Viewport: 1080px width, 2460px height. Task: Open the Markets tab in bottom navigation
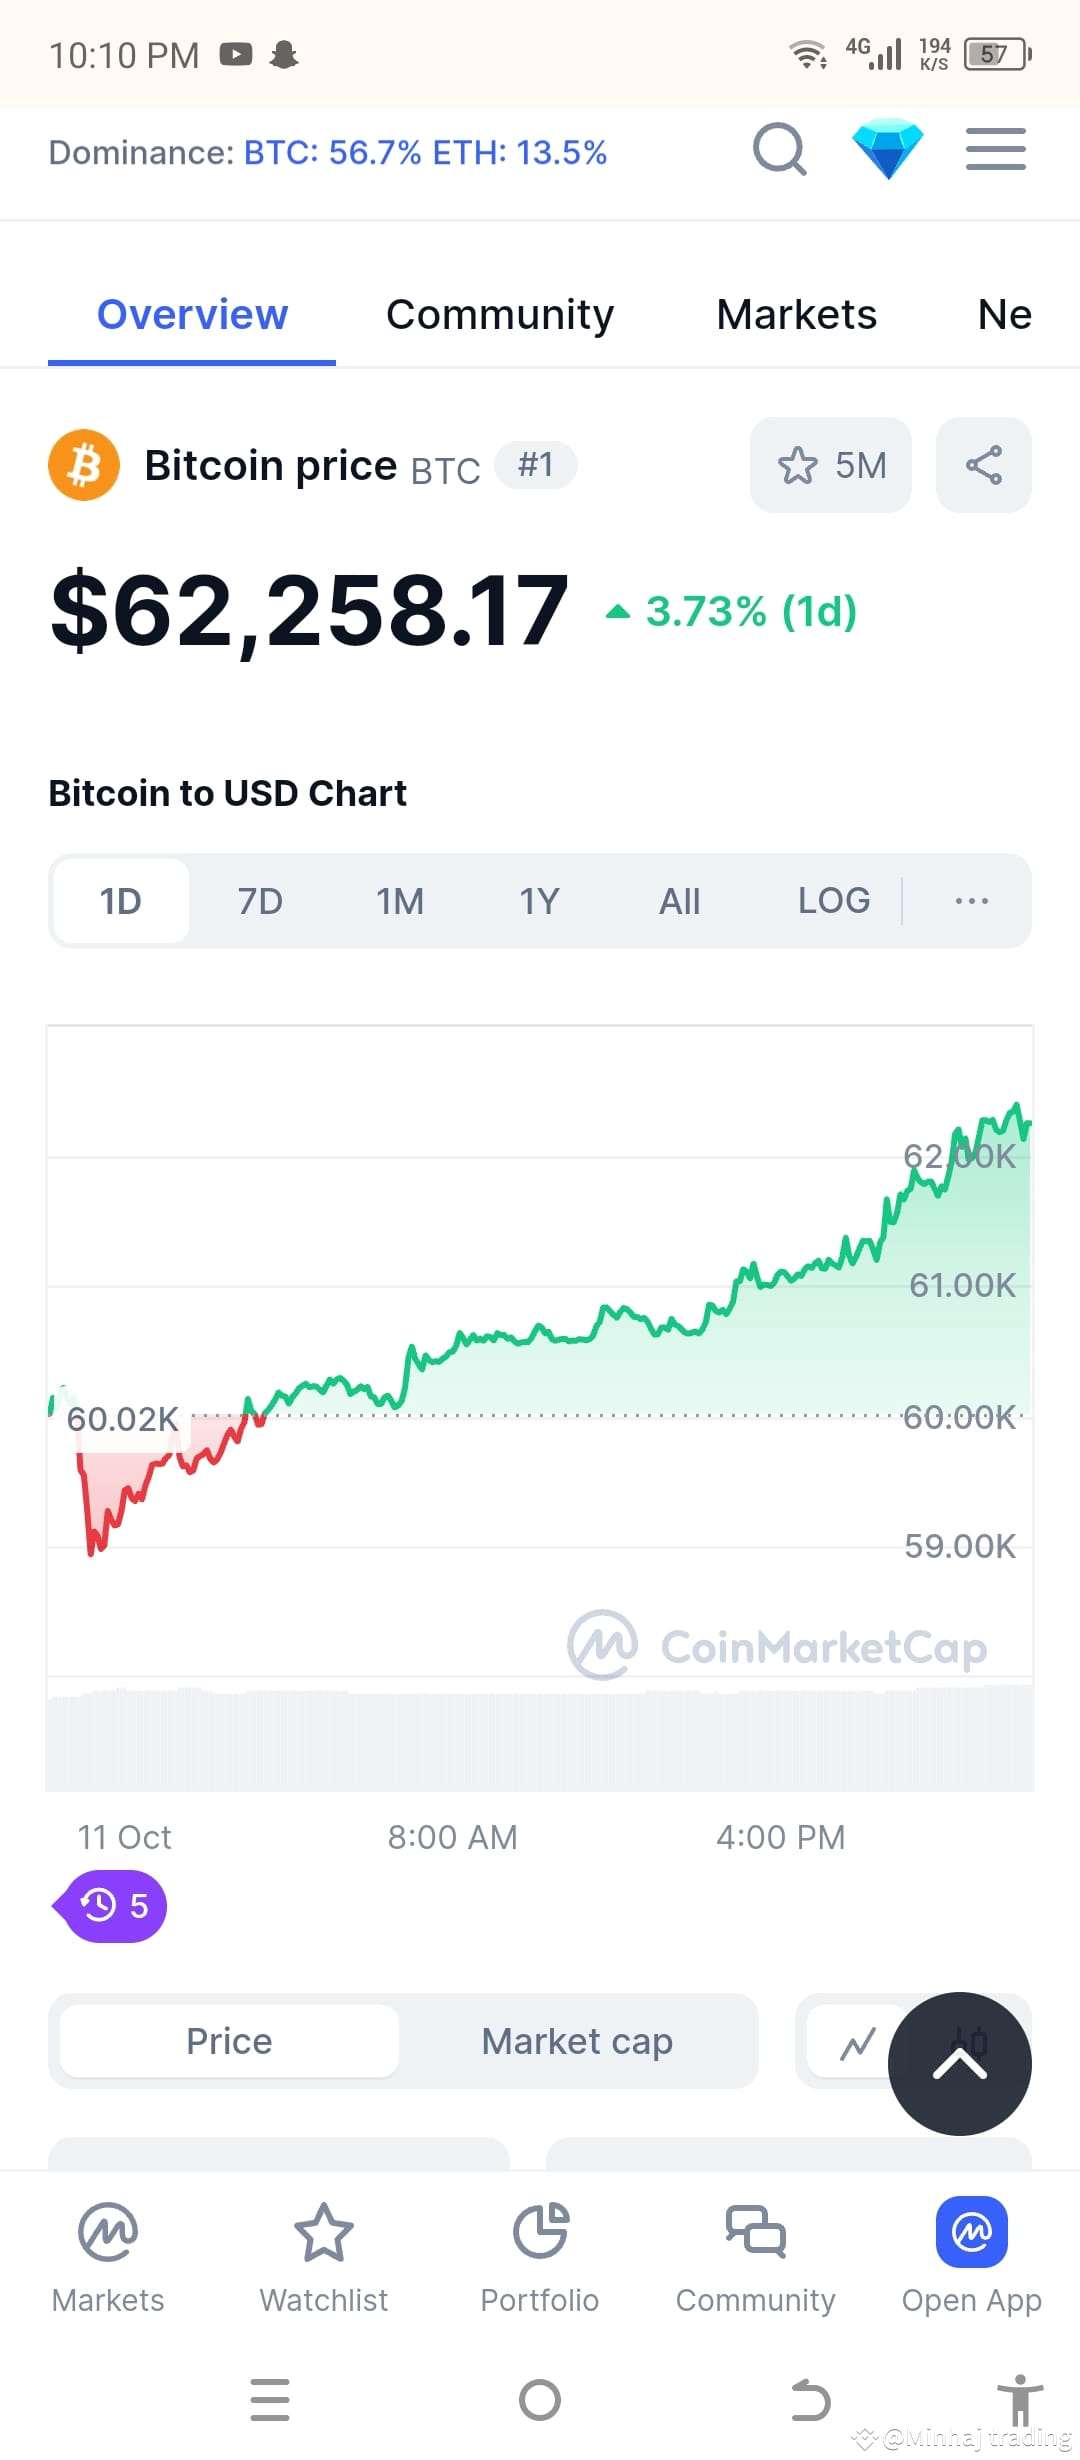point(107,2255)
